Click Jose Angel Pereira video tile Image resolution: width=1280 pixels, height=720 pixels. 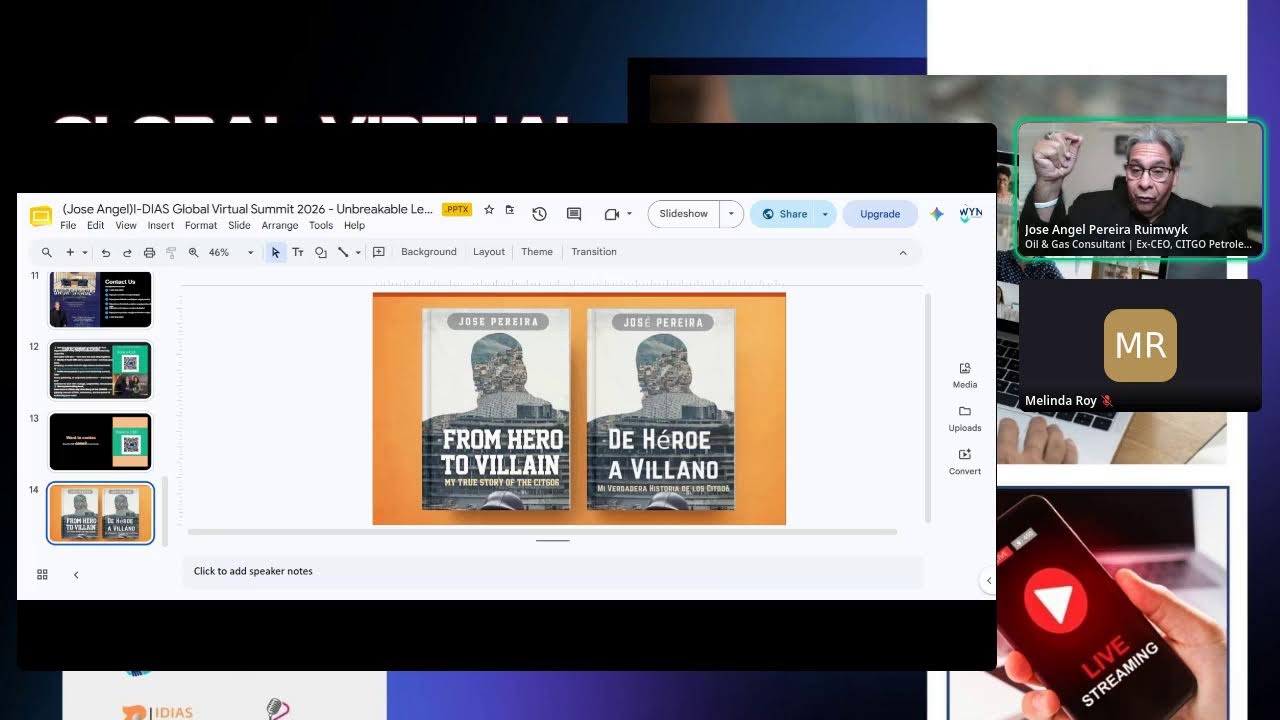[x=1140, y=190]
